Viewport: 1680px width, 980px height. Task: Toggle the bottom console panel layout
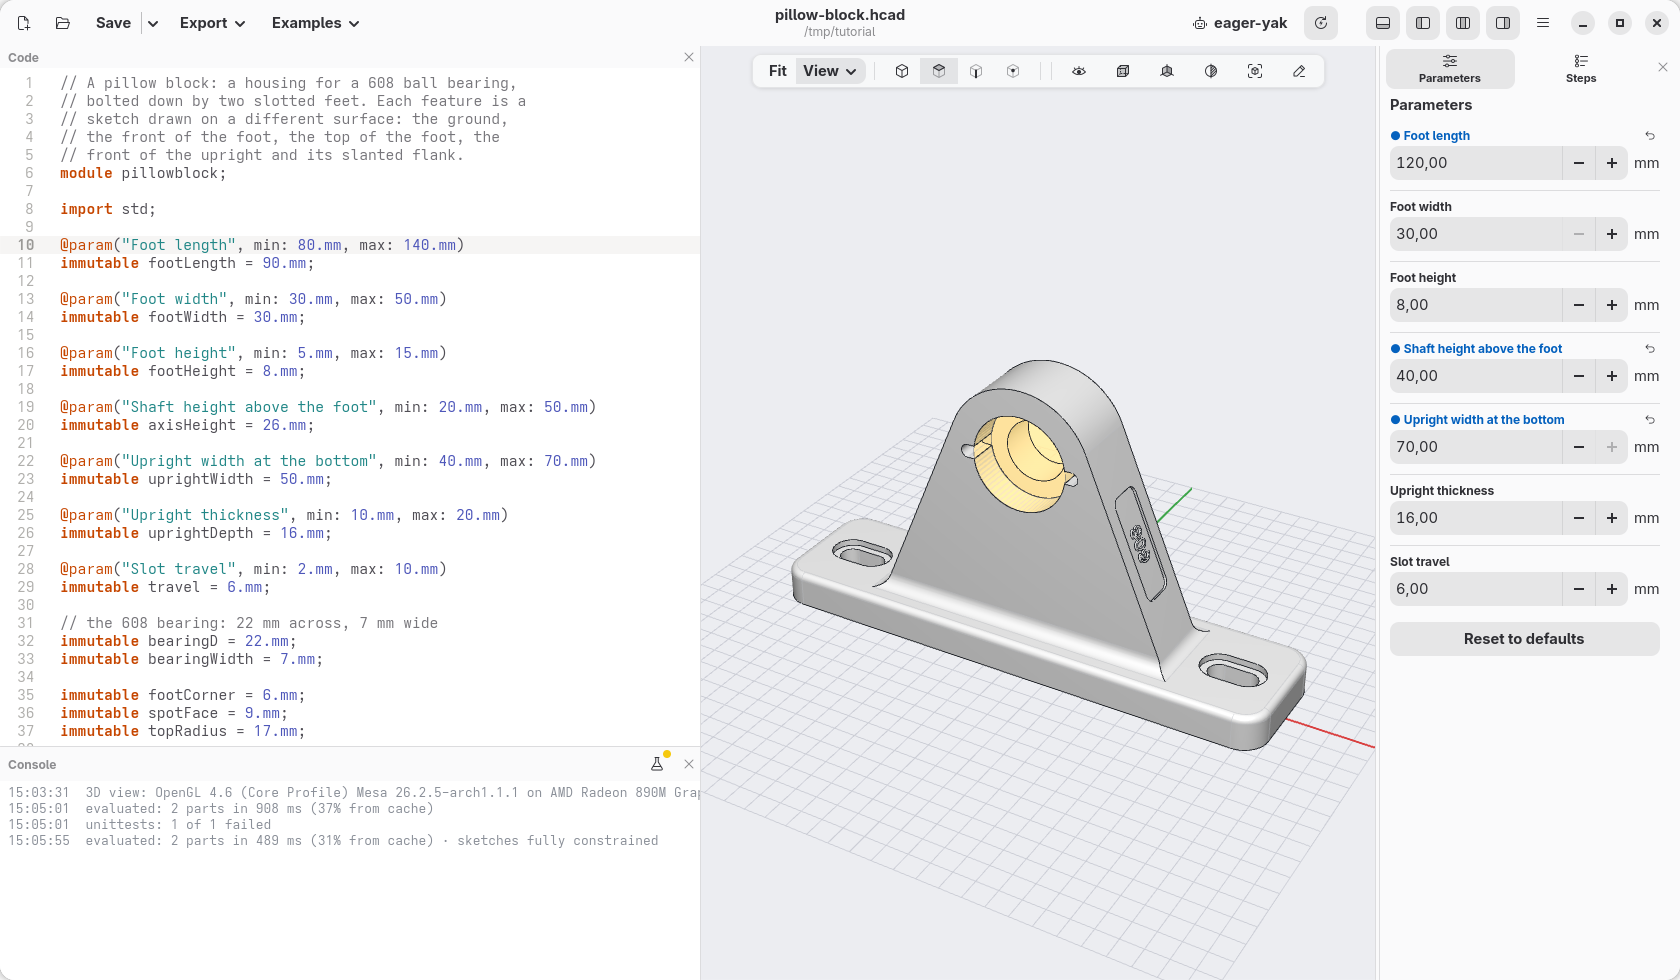click(1383, 23)
